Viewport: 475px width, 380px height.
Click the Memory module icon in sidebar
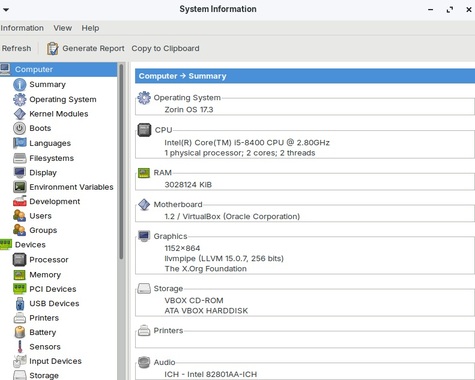(20, 275)
